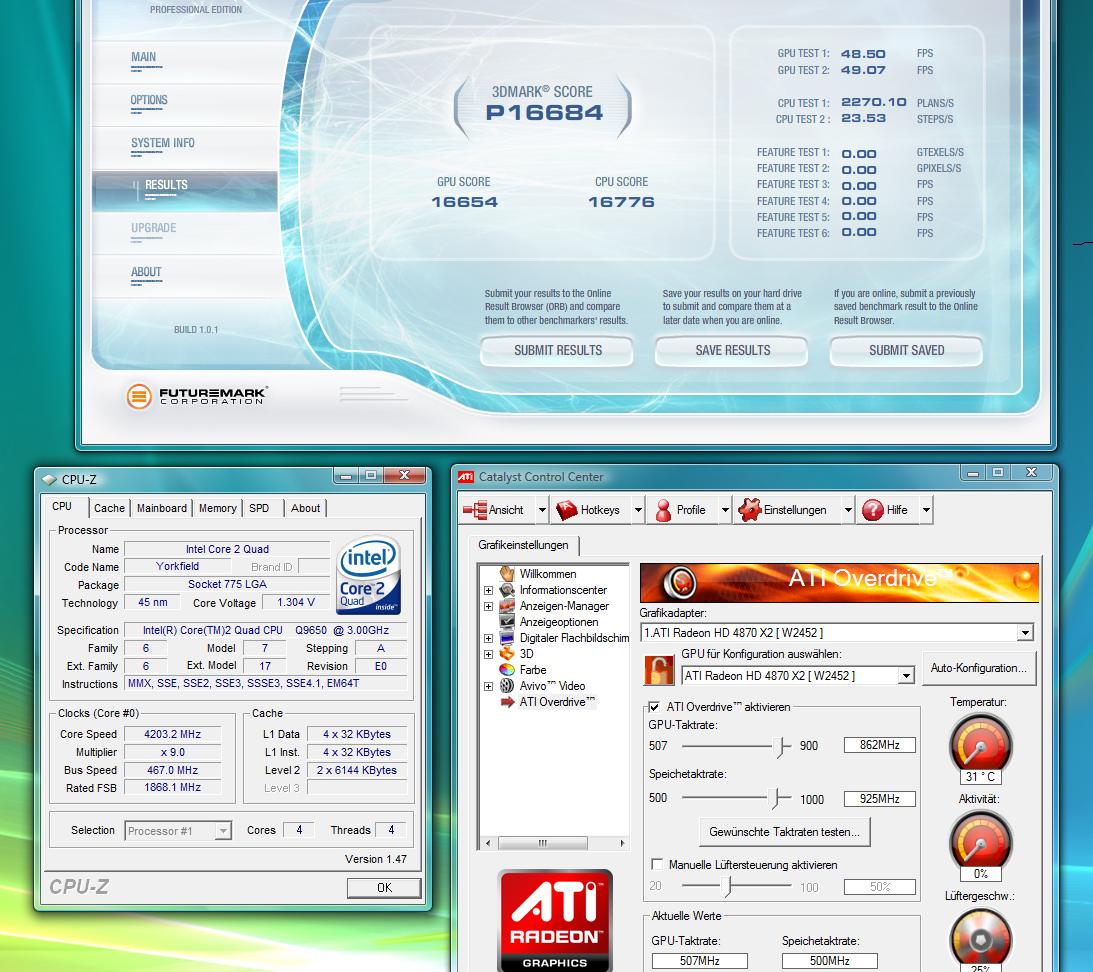Screen dimensions: 1093x972
Task: Open the Profile dropdown arrow
Action: [725, 510]
